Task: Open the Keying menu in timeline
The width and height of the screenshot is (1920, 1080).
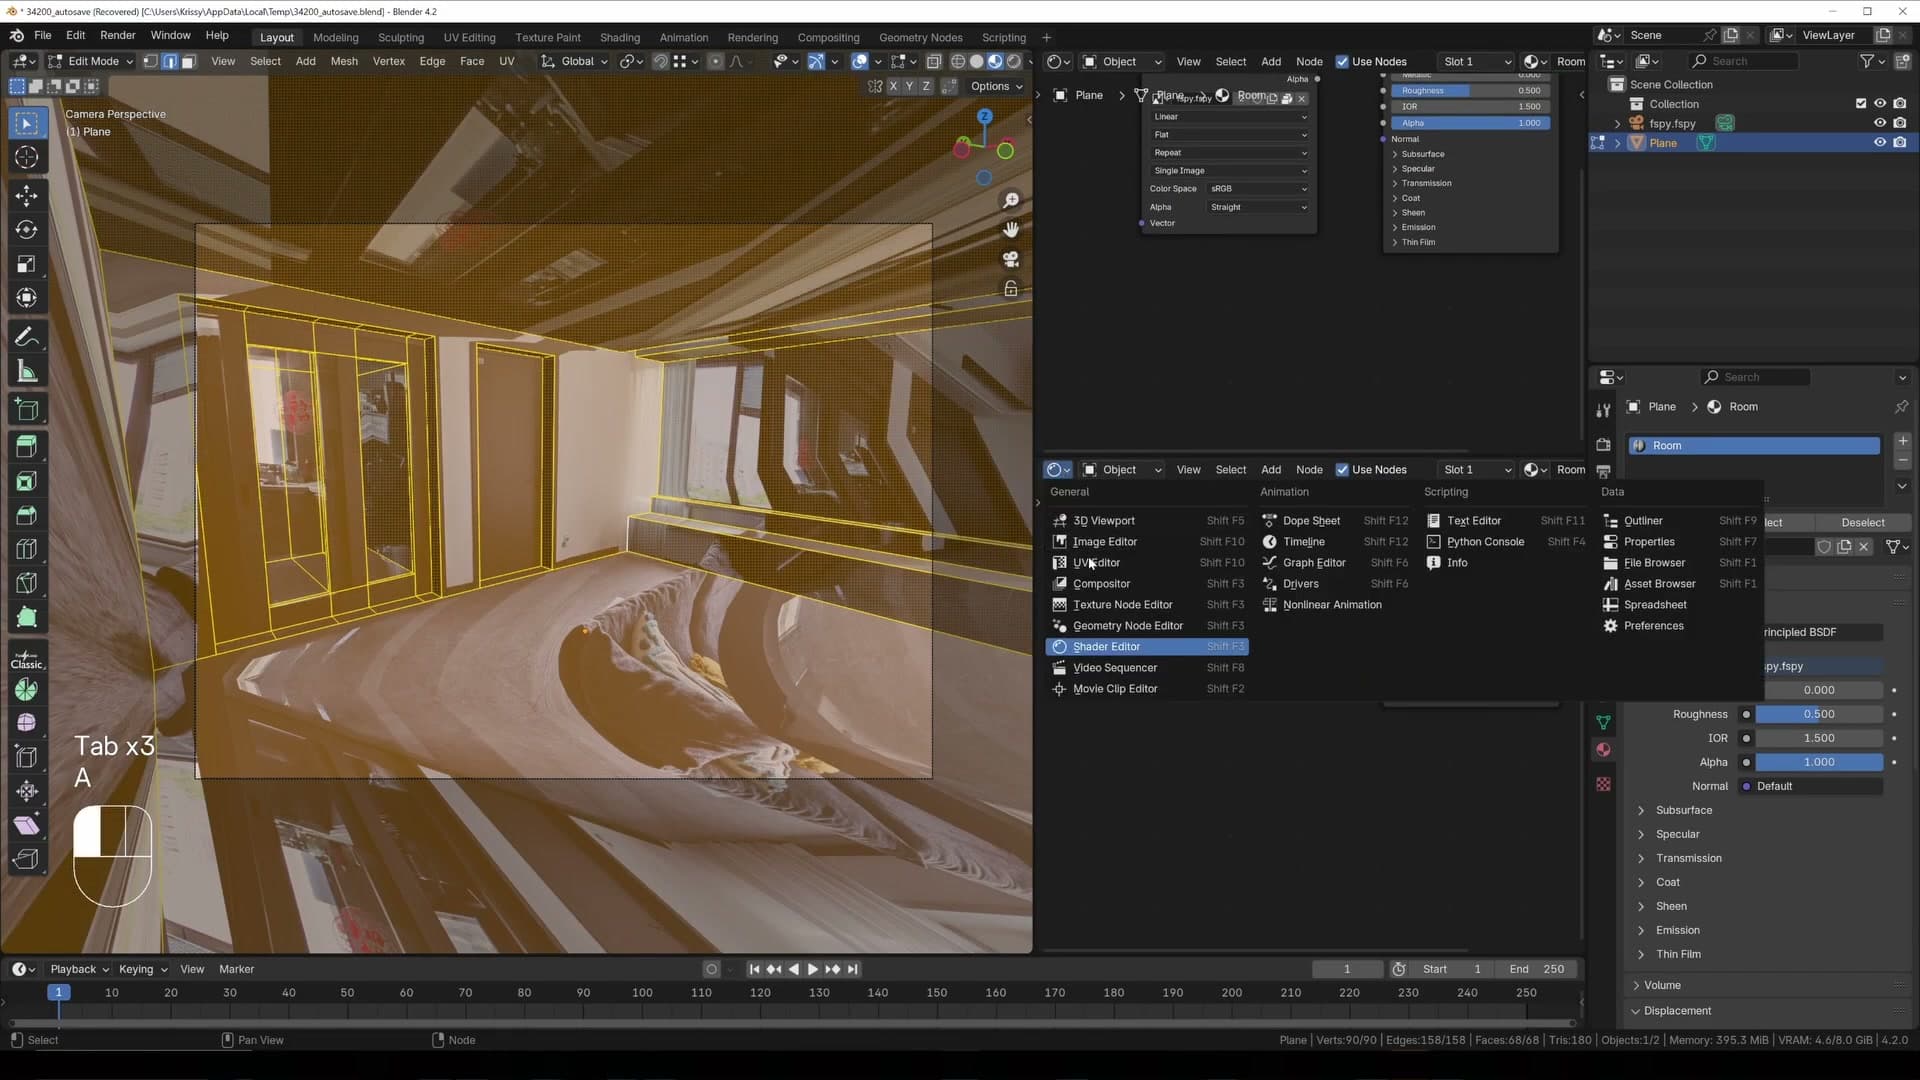Action: 143,970
